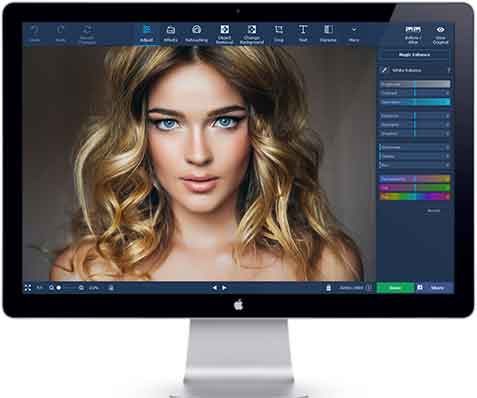The height and width of the screenshot is (398, 477).
Task: Adjust the Saturation slider
Action: (x=415, y=102)
